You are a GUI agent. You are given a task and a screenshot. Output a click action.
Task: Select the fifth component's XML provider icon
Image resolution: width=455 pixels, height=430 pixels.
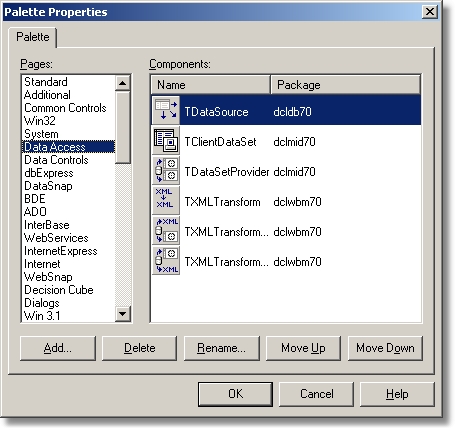tap(166, 230)
